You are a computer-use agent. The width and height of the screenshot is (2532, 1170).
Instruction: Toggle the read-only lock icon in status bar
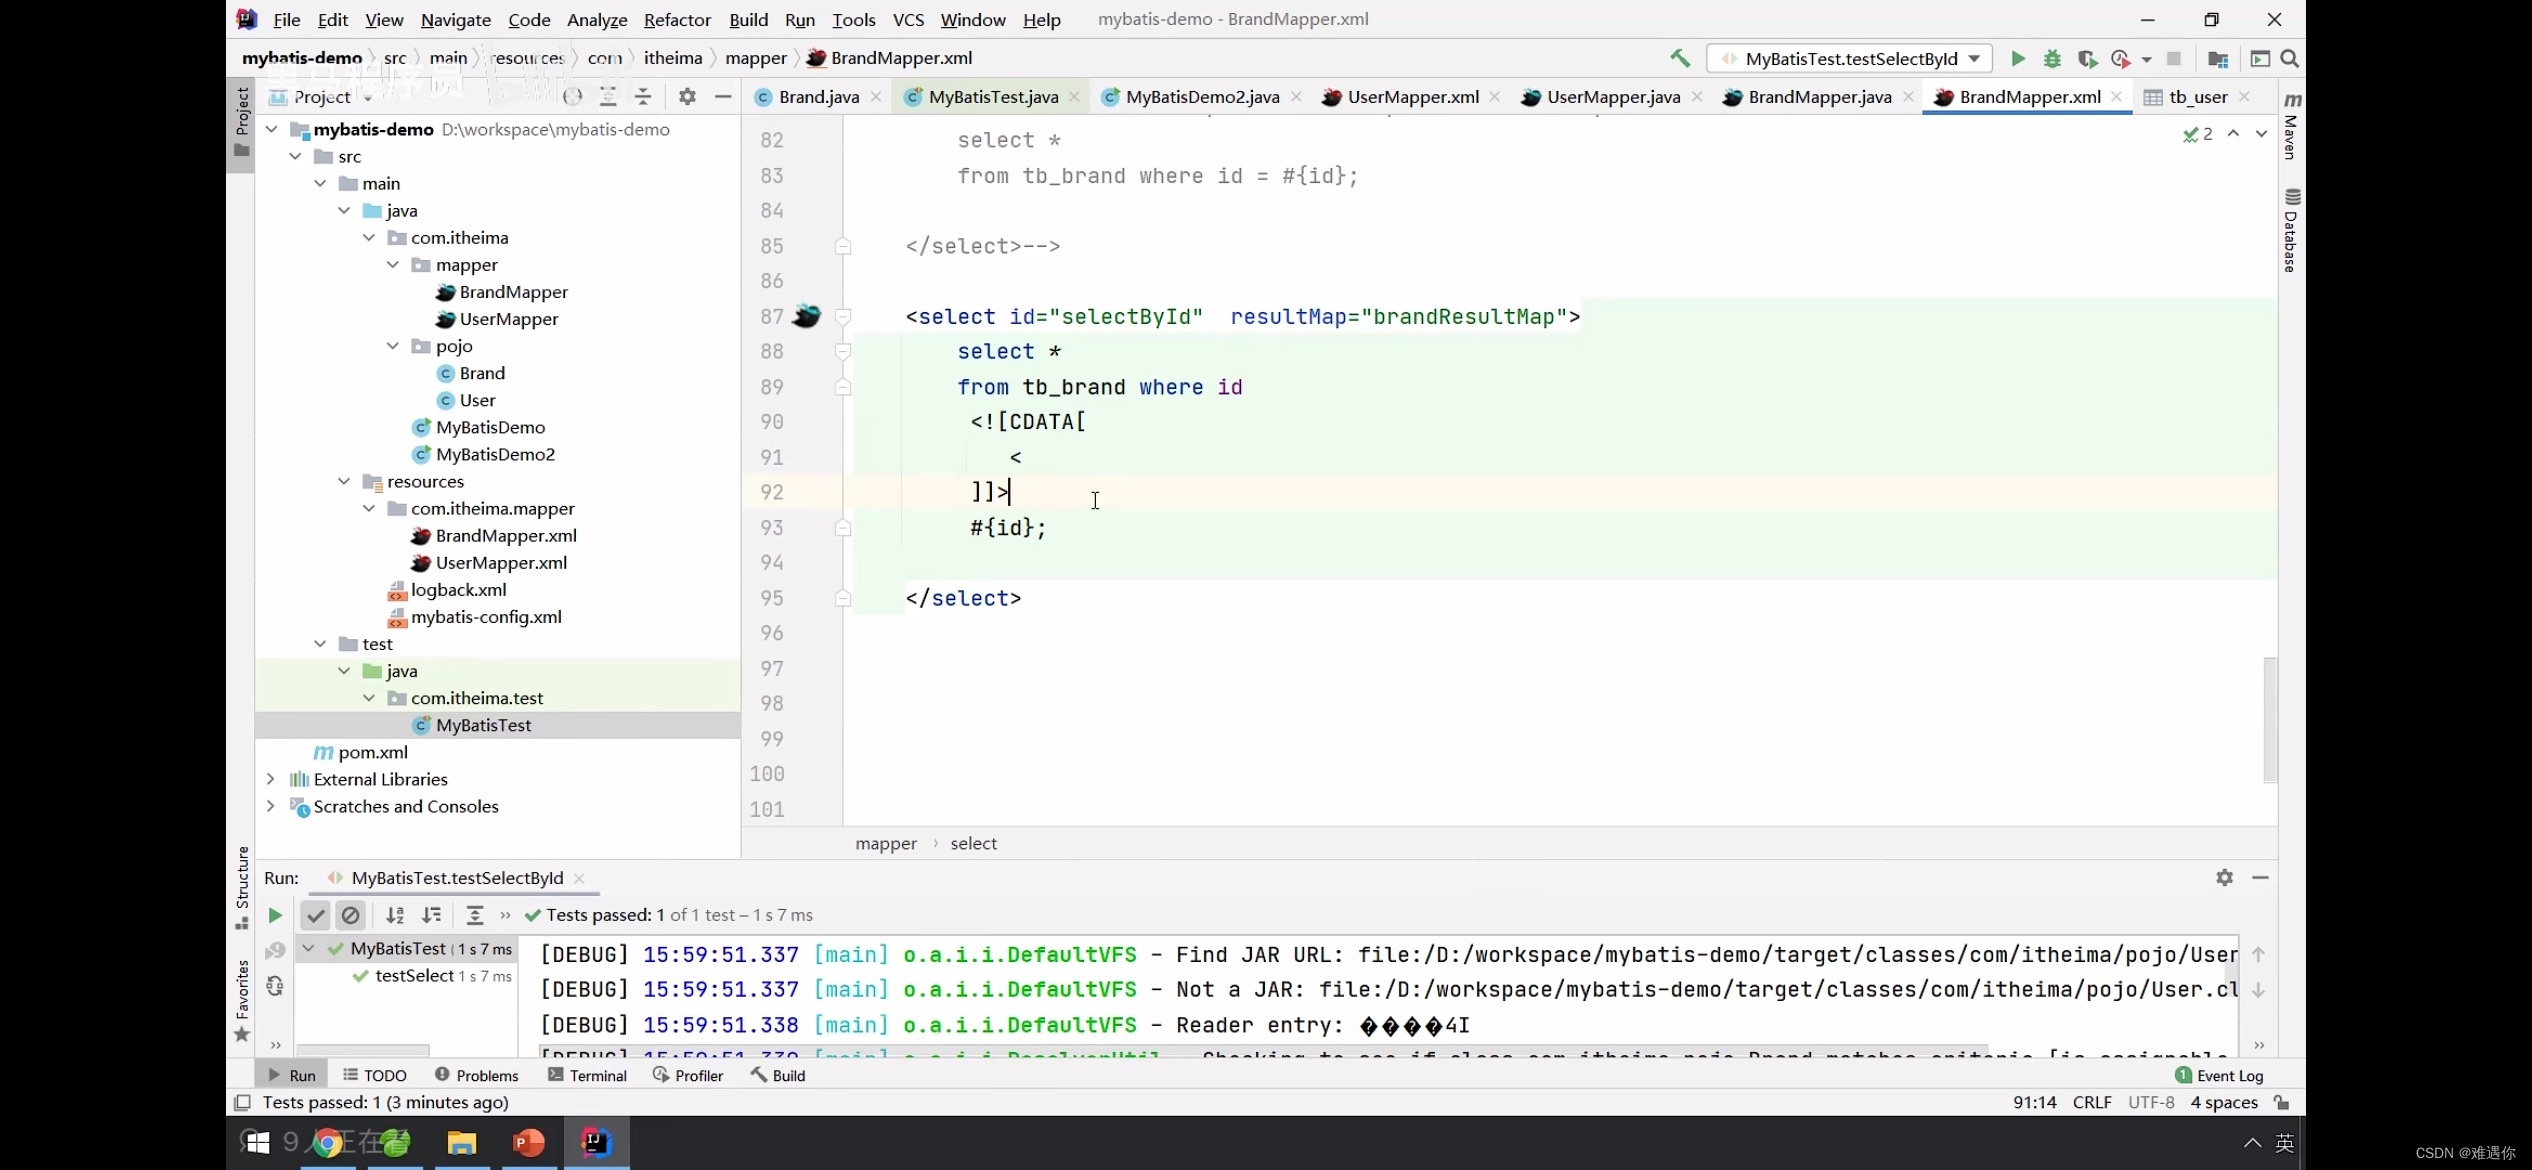coord(2283,1102)
